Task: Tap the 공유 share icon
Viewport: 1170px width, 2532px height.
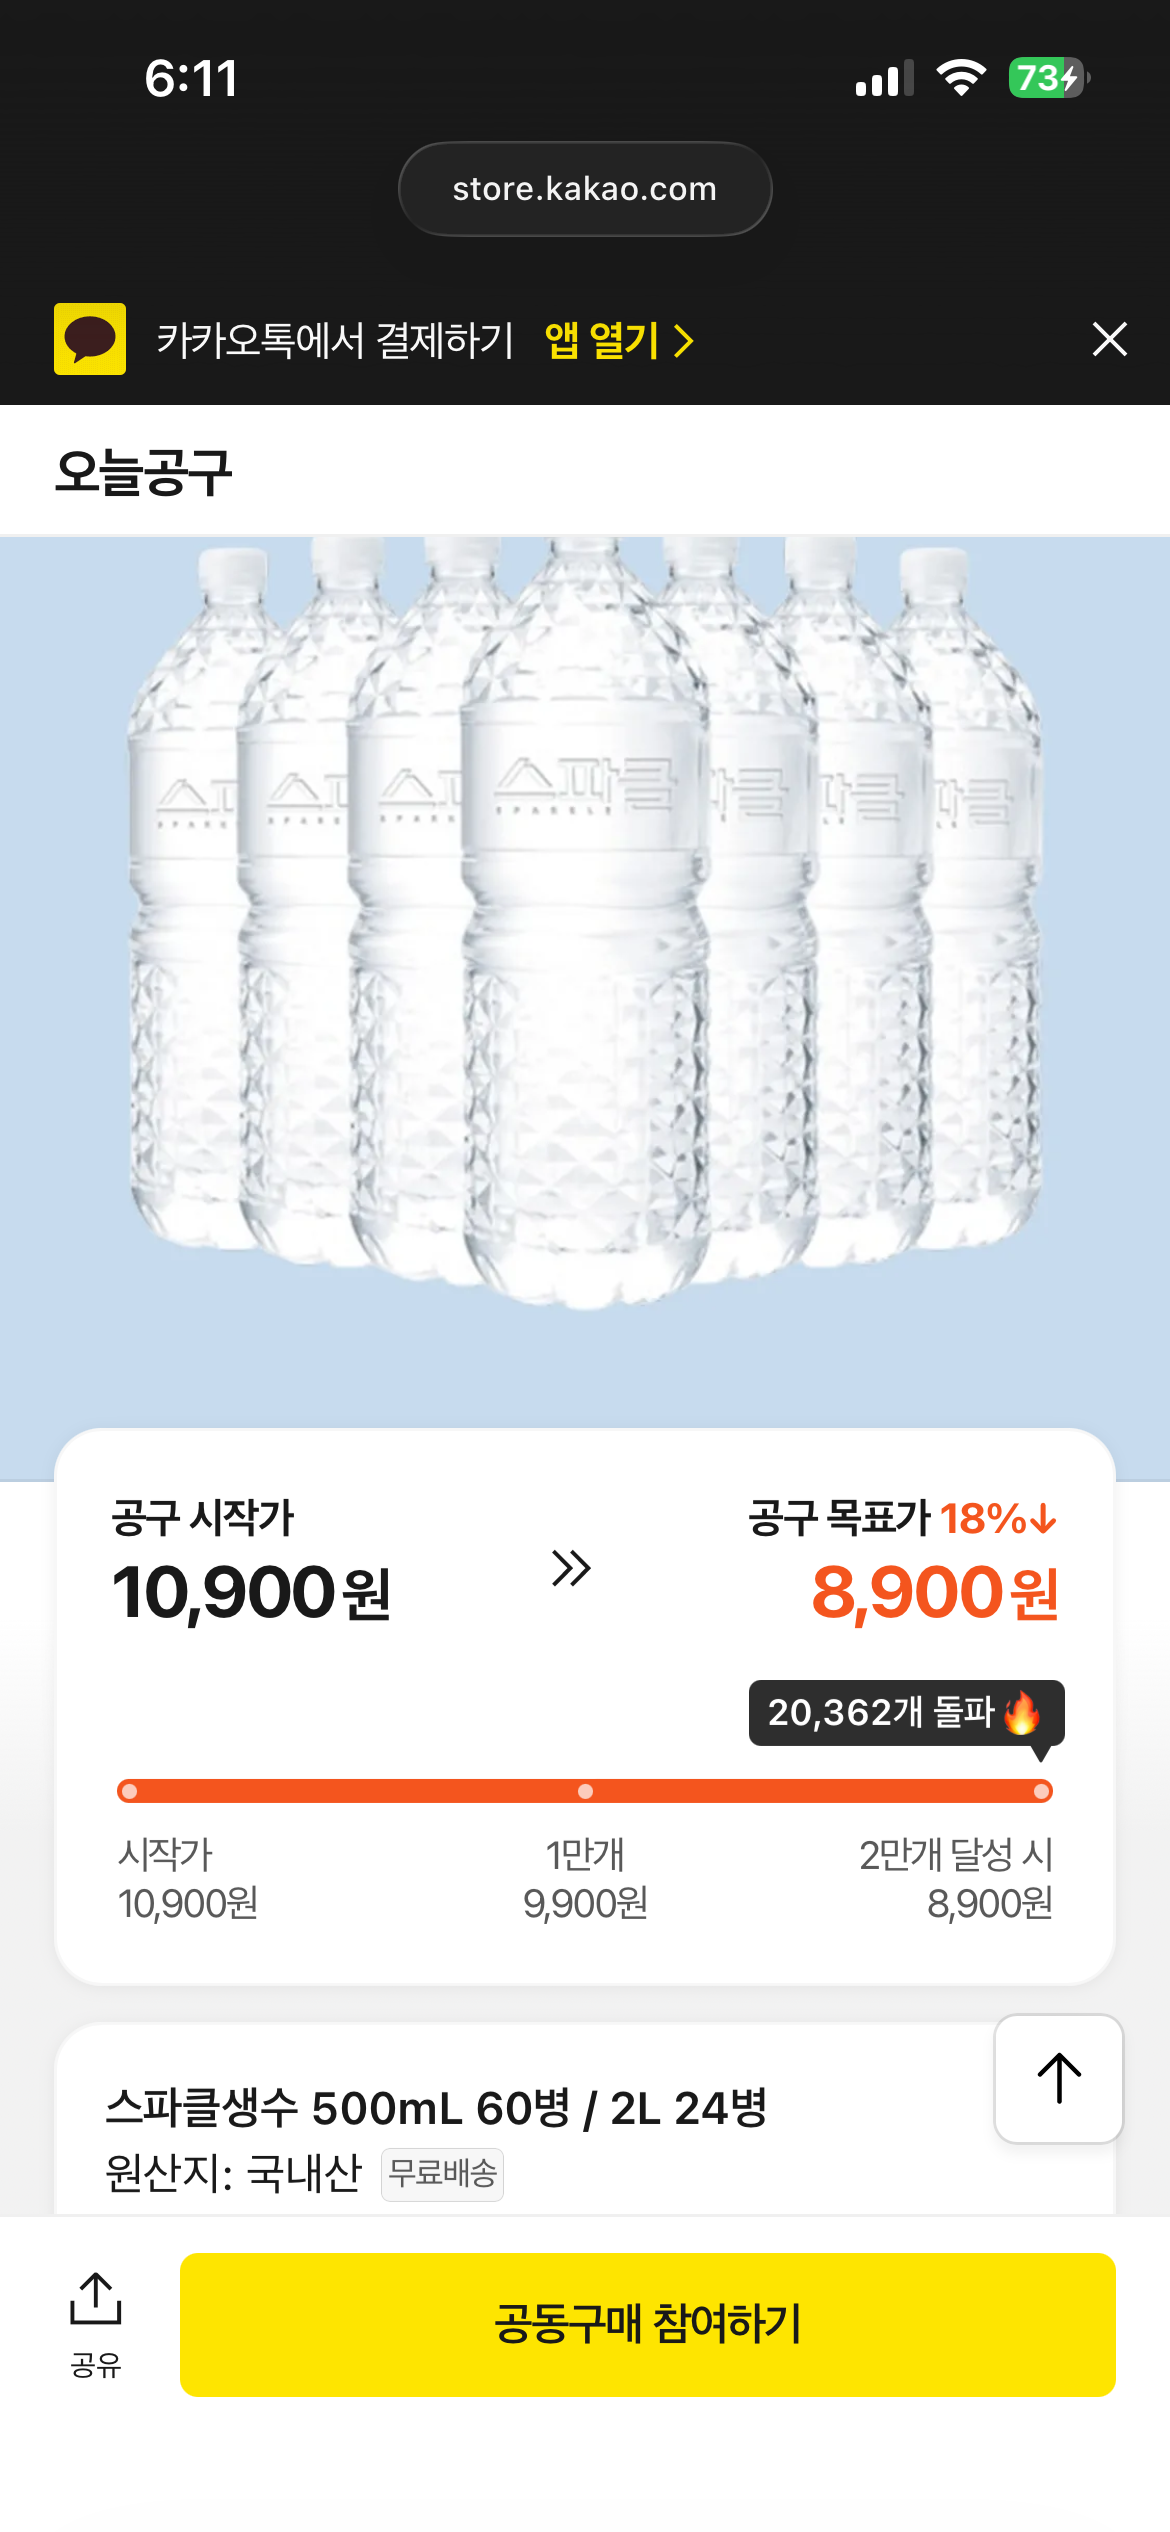Action: (x=96, y=2325)
